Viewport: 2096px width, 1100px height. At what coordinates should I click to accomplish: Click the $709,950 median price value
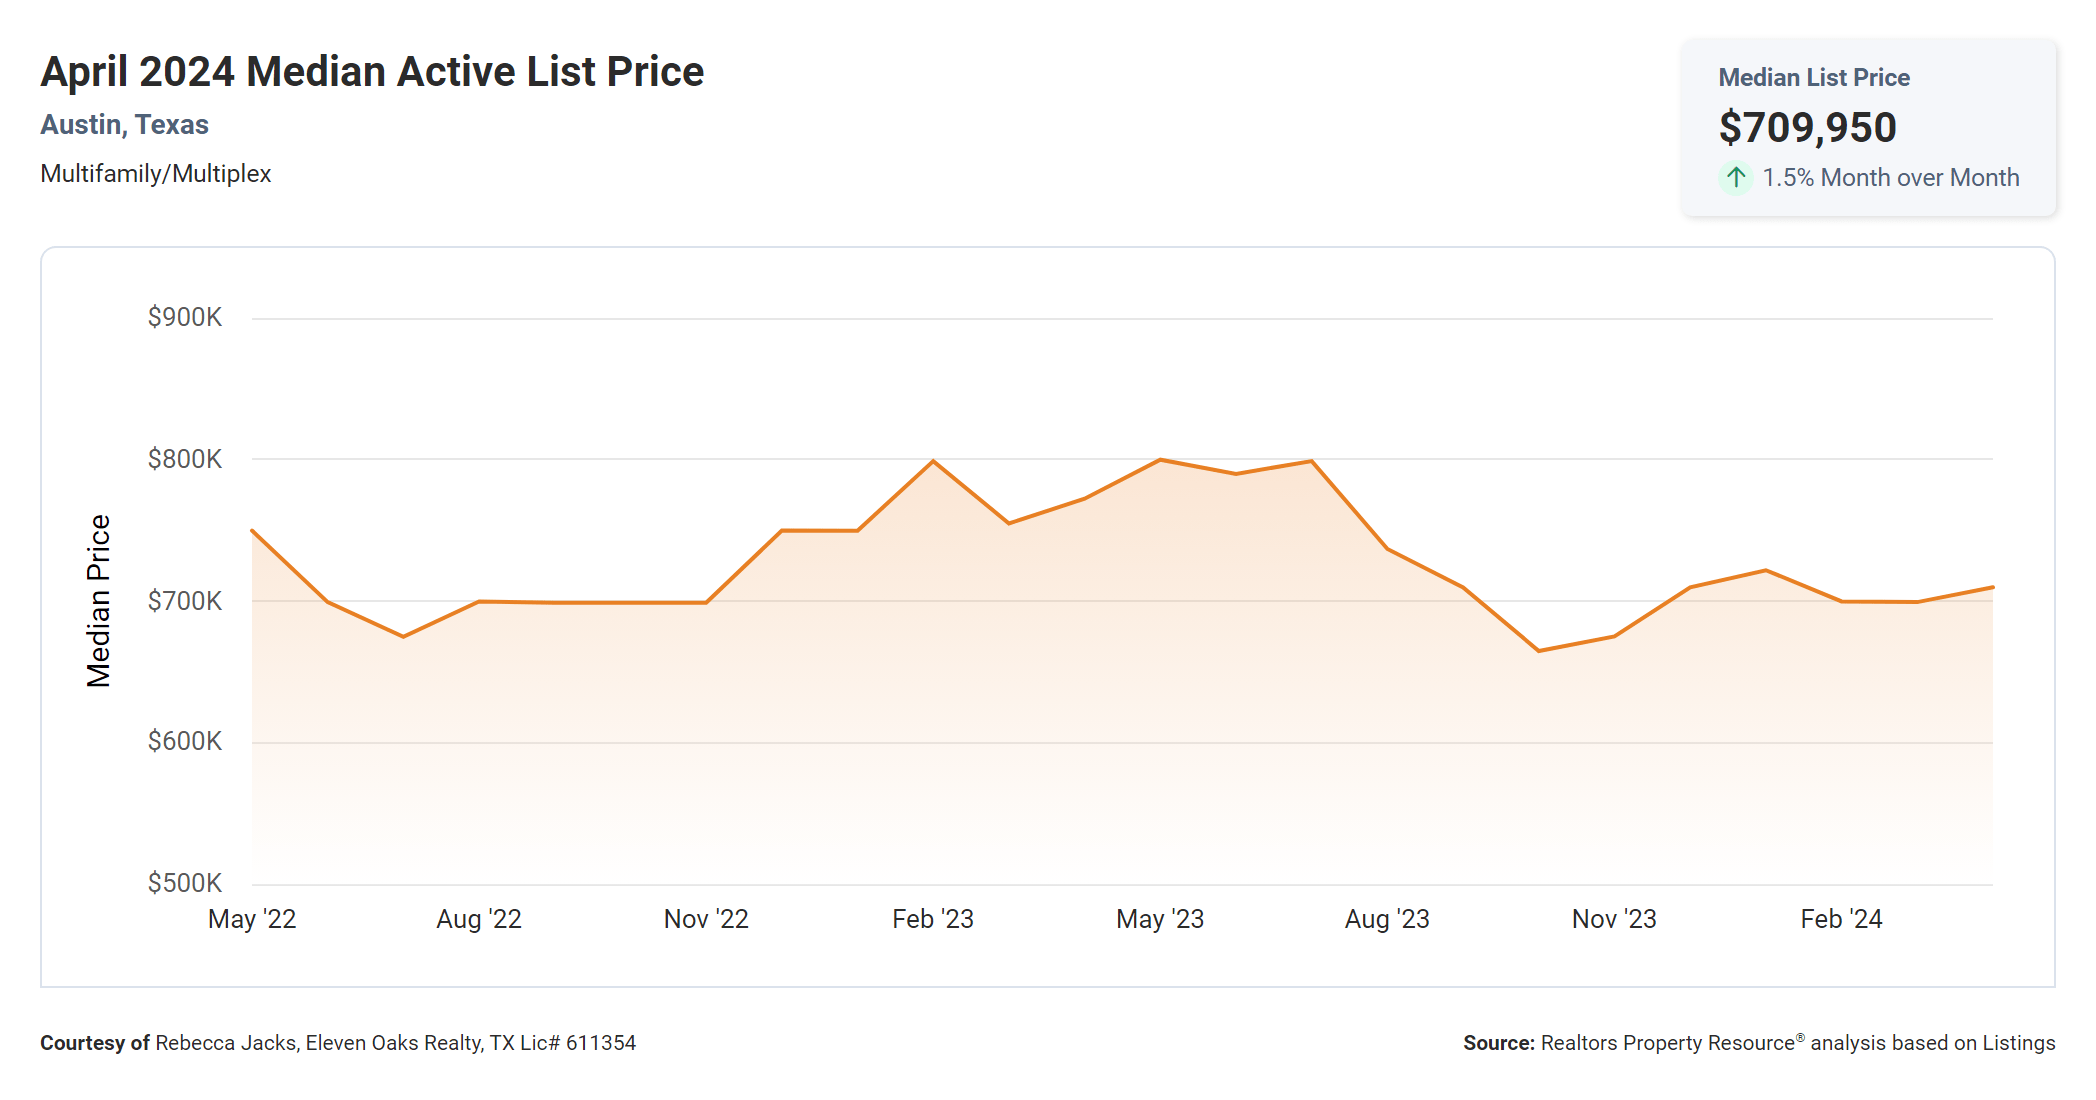point(1807,128)
